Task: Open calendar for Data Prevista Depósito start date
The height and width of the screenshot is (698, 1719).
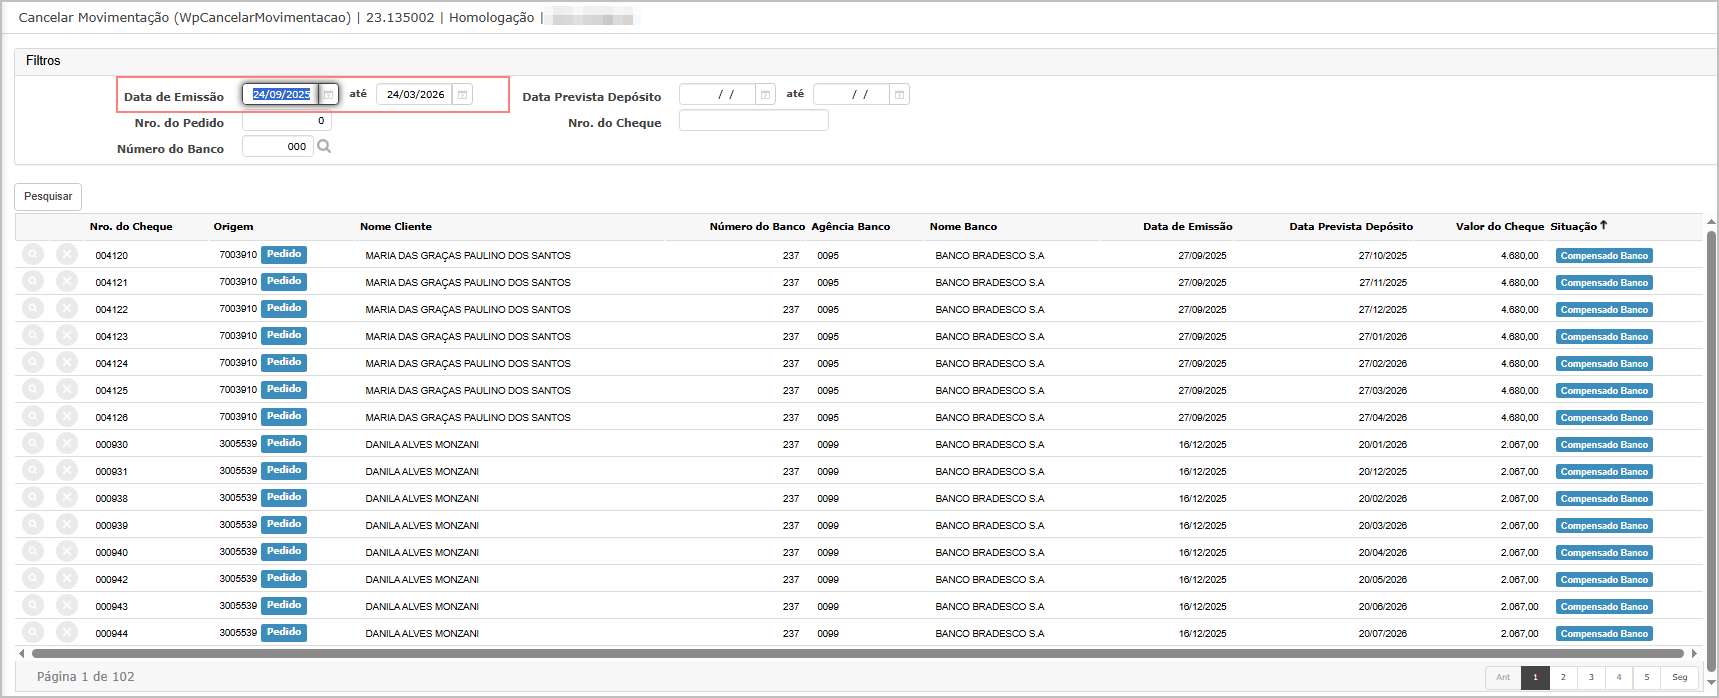Action: coord(765,94)
